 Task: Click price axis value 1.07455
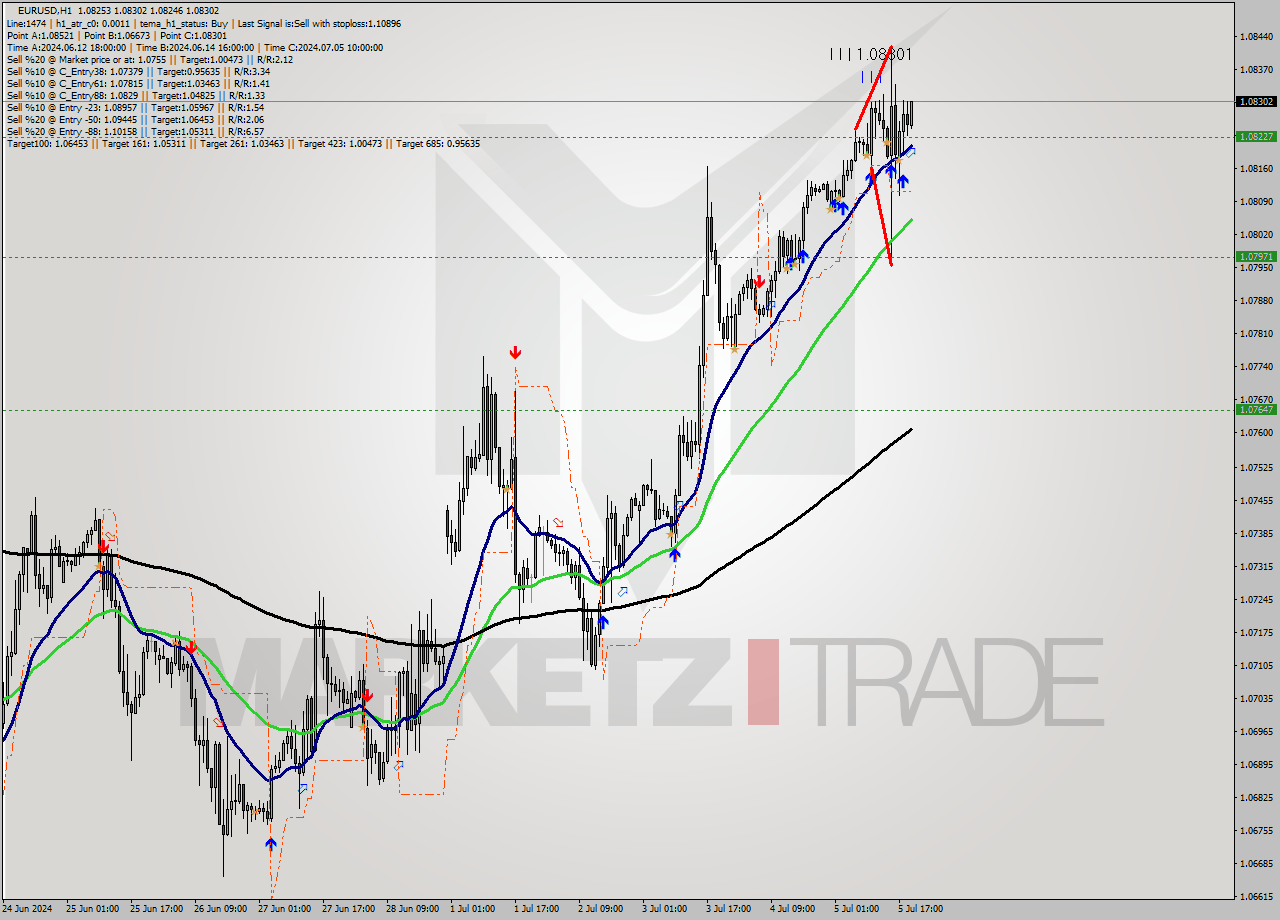pos(1256,500)
